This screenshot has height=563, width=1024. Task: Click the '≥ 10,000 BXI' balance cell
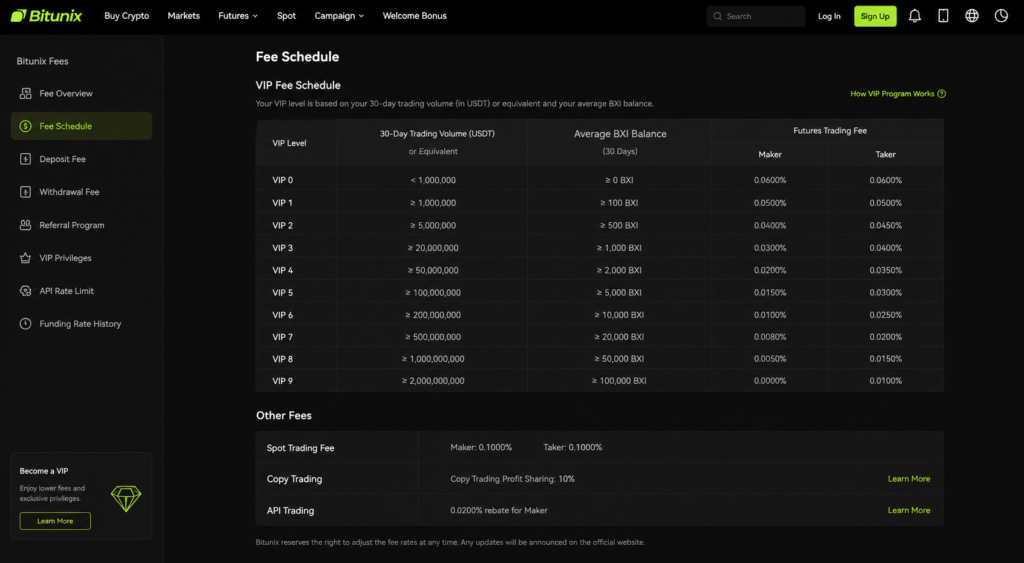pos(619,315)
